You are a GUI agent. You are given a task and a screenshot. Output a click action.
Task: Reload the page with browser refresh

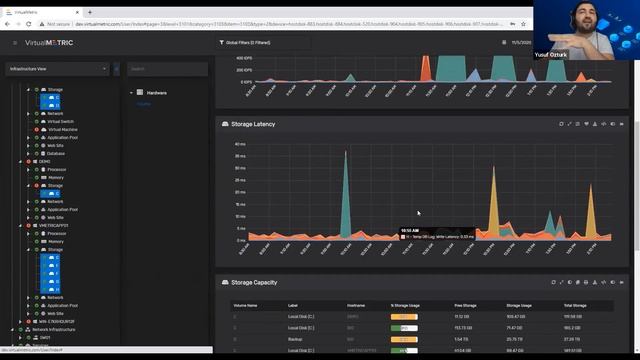point(28,24)
